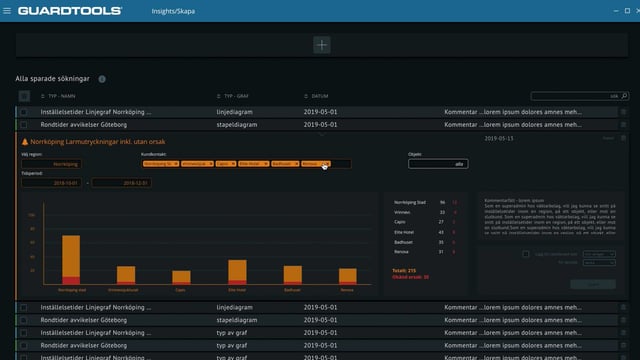
Task: Sort by the TYP - GRAF column
Action: click(233, 96)
